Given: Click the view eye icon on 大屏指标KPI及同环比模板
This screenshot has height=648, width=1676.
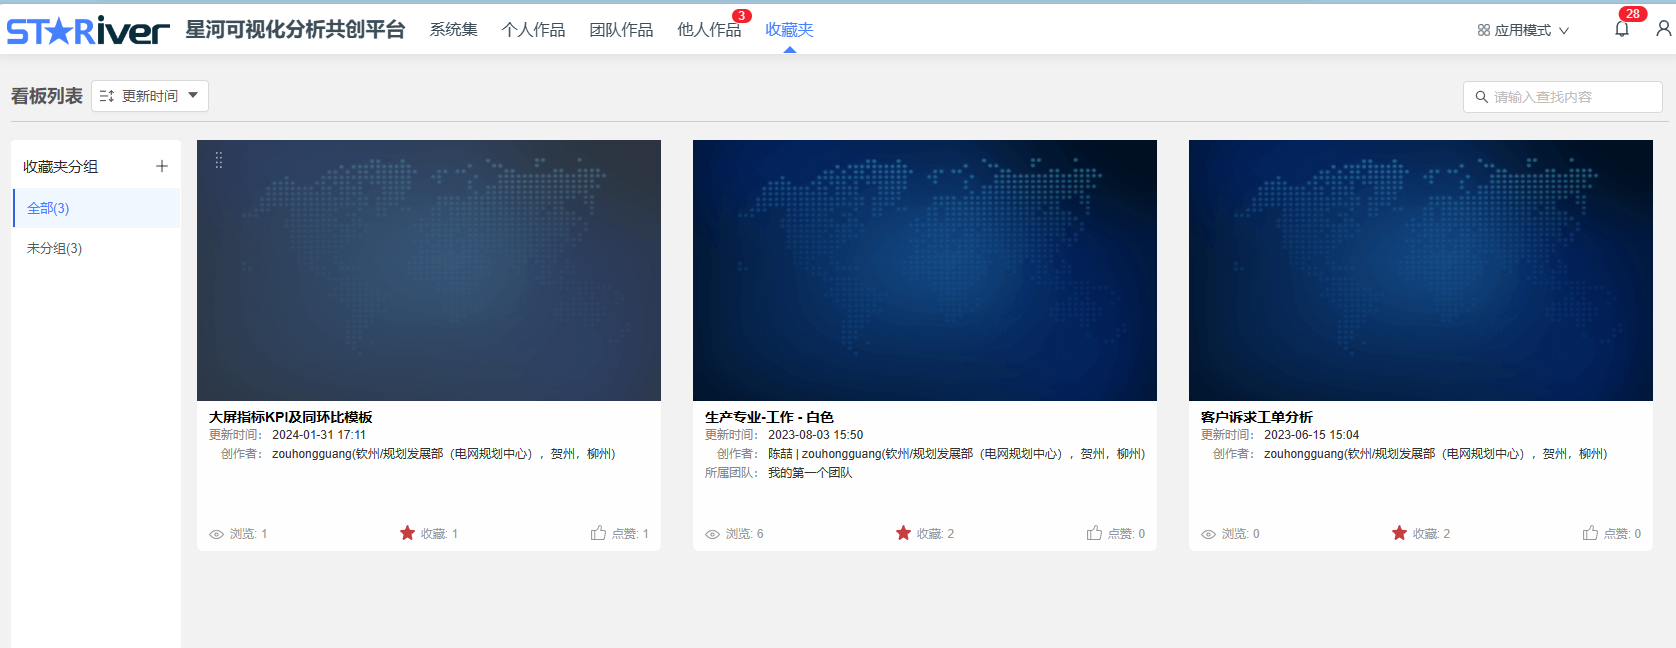Looking at the screenshot, I should (216, 534).
